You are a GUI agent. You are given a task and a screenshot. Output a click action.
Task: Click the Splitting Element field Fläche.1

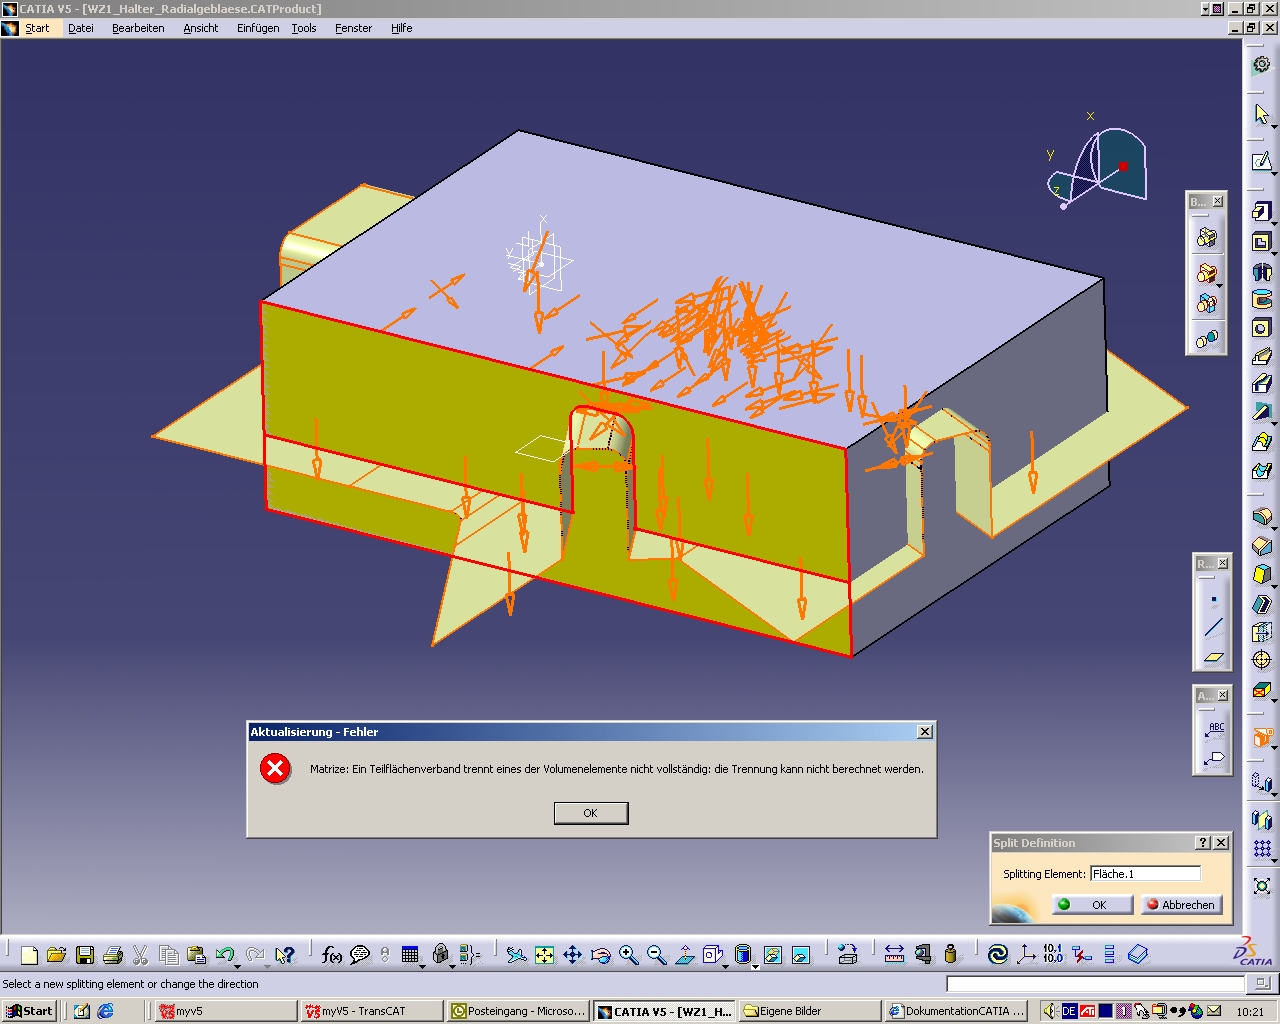pyautogui.click(x=1145, y=874)
